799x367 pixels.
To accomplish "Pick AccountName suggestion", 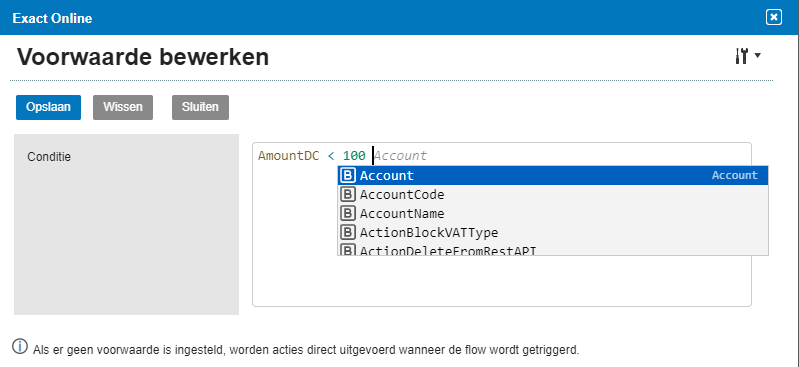I will (x=553, y=214).
